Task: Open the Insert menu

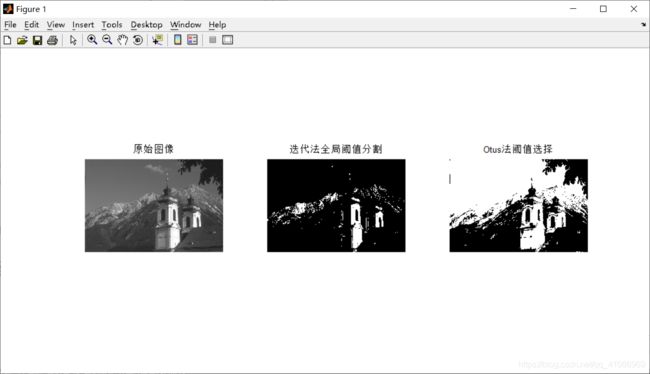Action: point(83,25)
